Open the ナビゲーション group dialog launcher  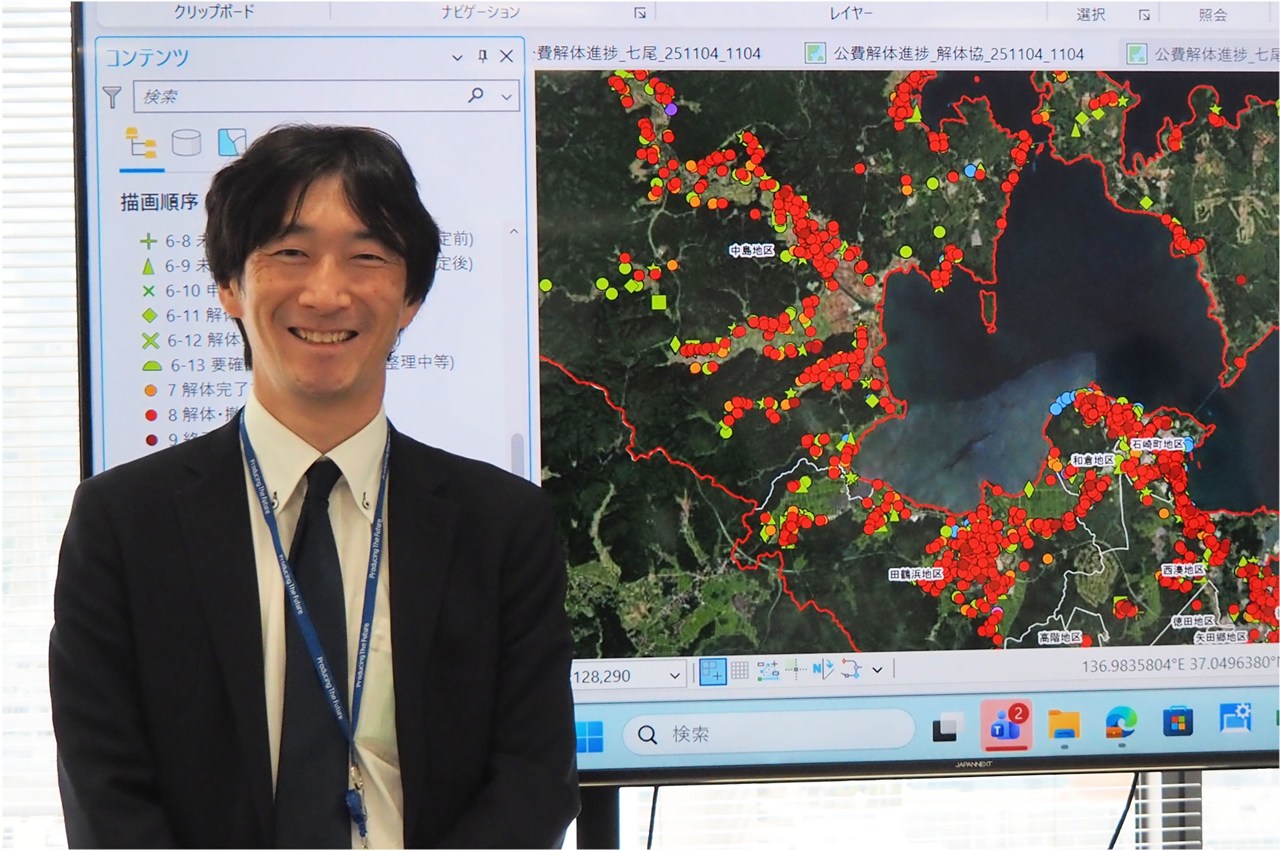coord(640,13)
